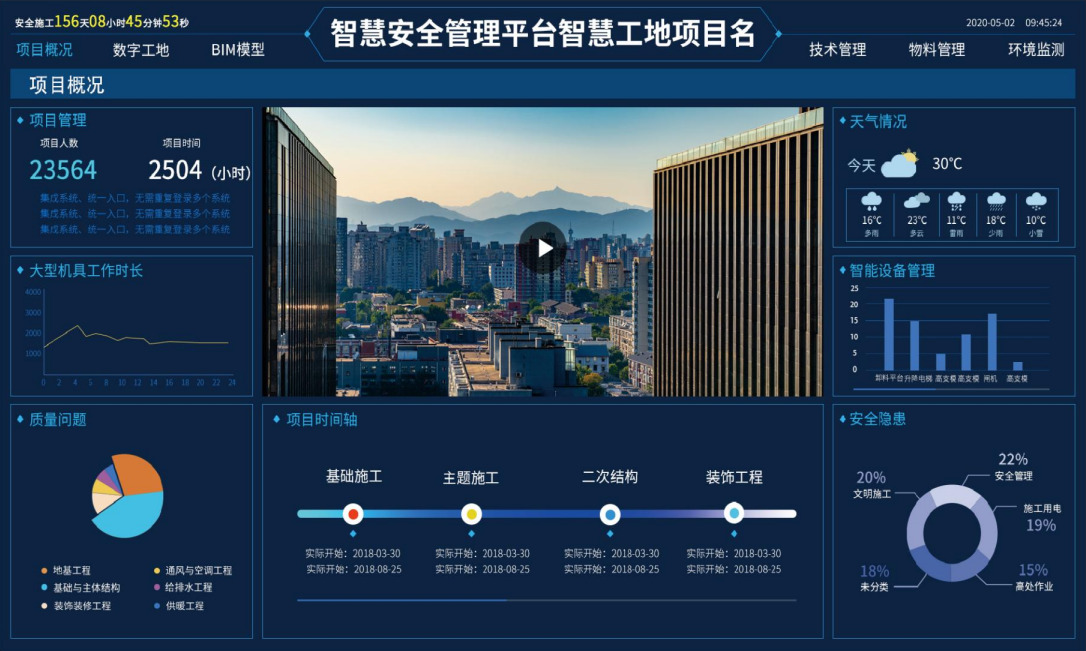The image size is (1086, 651).
Task: Click the red 基础施工 timeline marker
Action: [x=352, y=514]
